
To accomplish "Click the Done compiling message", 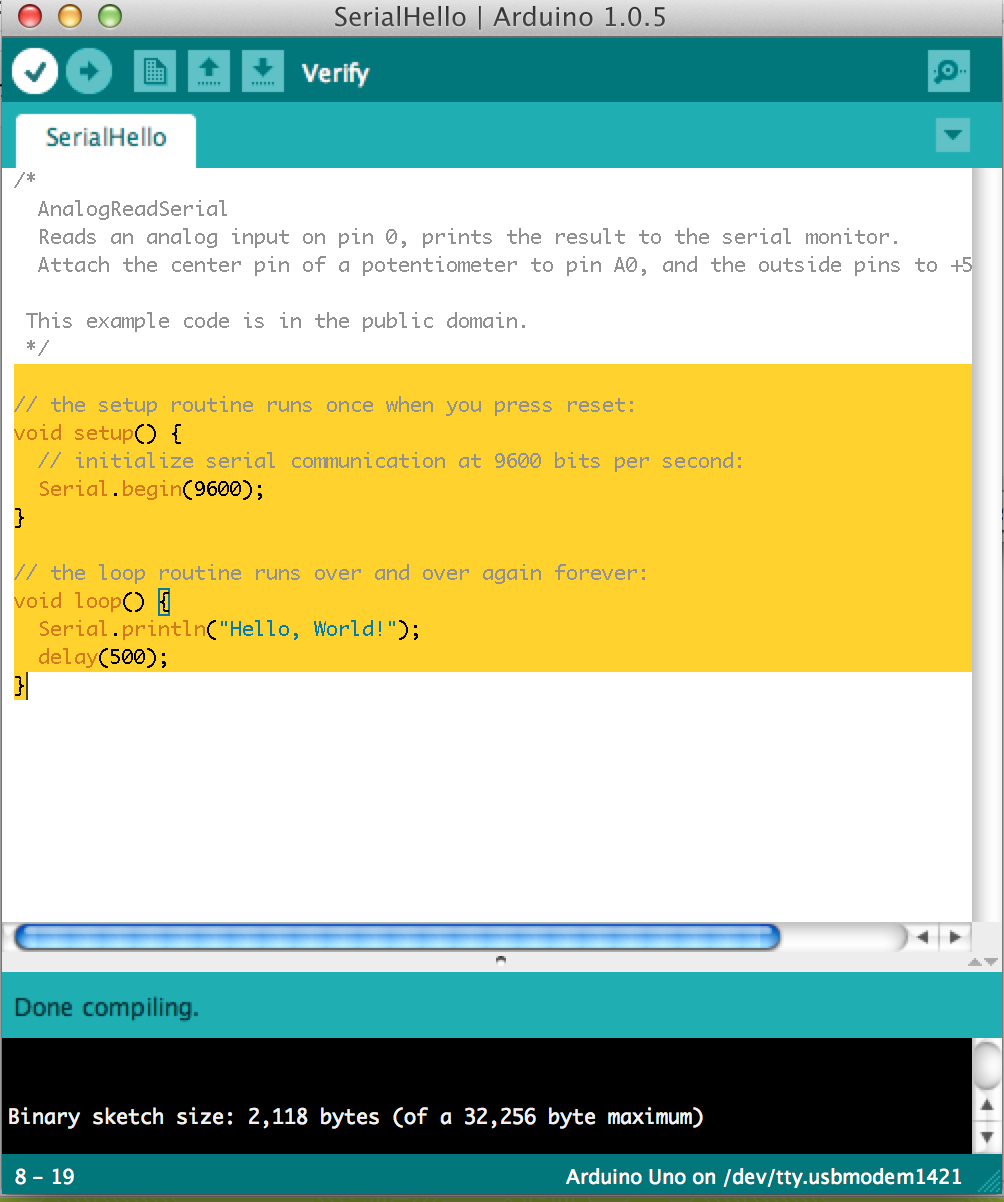I will pos(106,1008).
